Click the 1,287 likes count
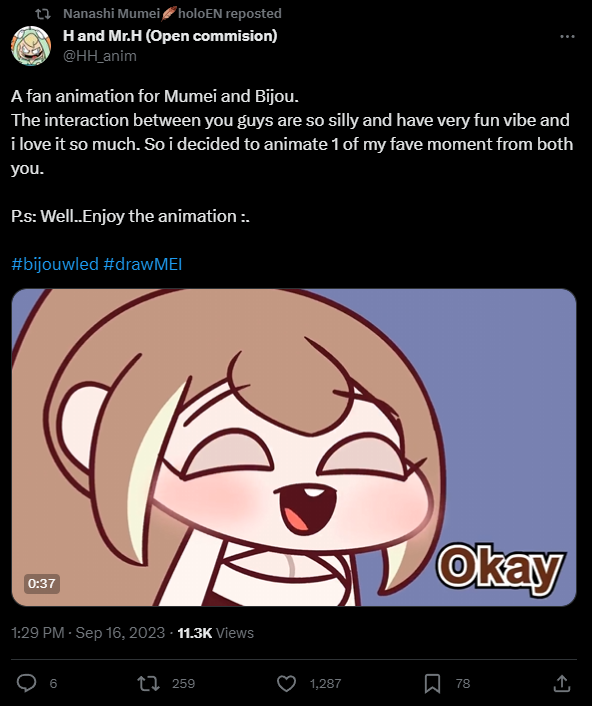This screenshot has height=706, width=592. (x=325, y=683)
